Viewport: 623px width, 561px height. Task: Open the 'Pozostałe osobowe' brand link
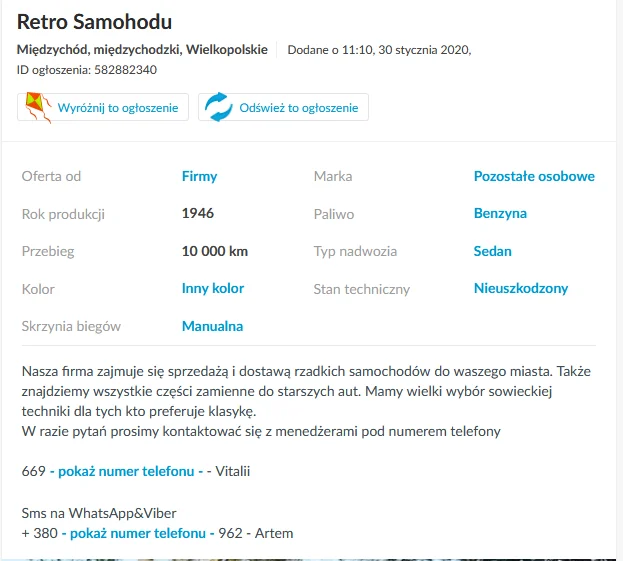click(534, 176)
